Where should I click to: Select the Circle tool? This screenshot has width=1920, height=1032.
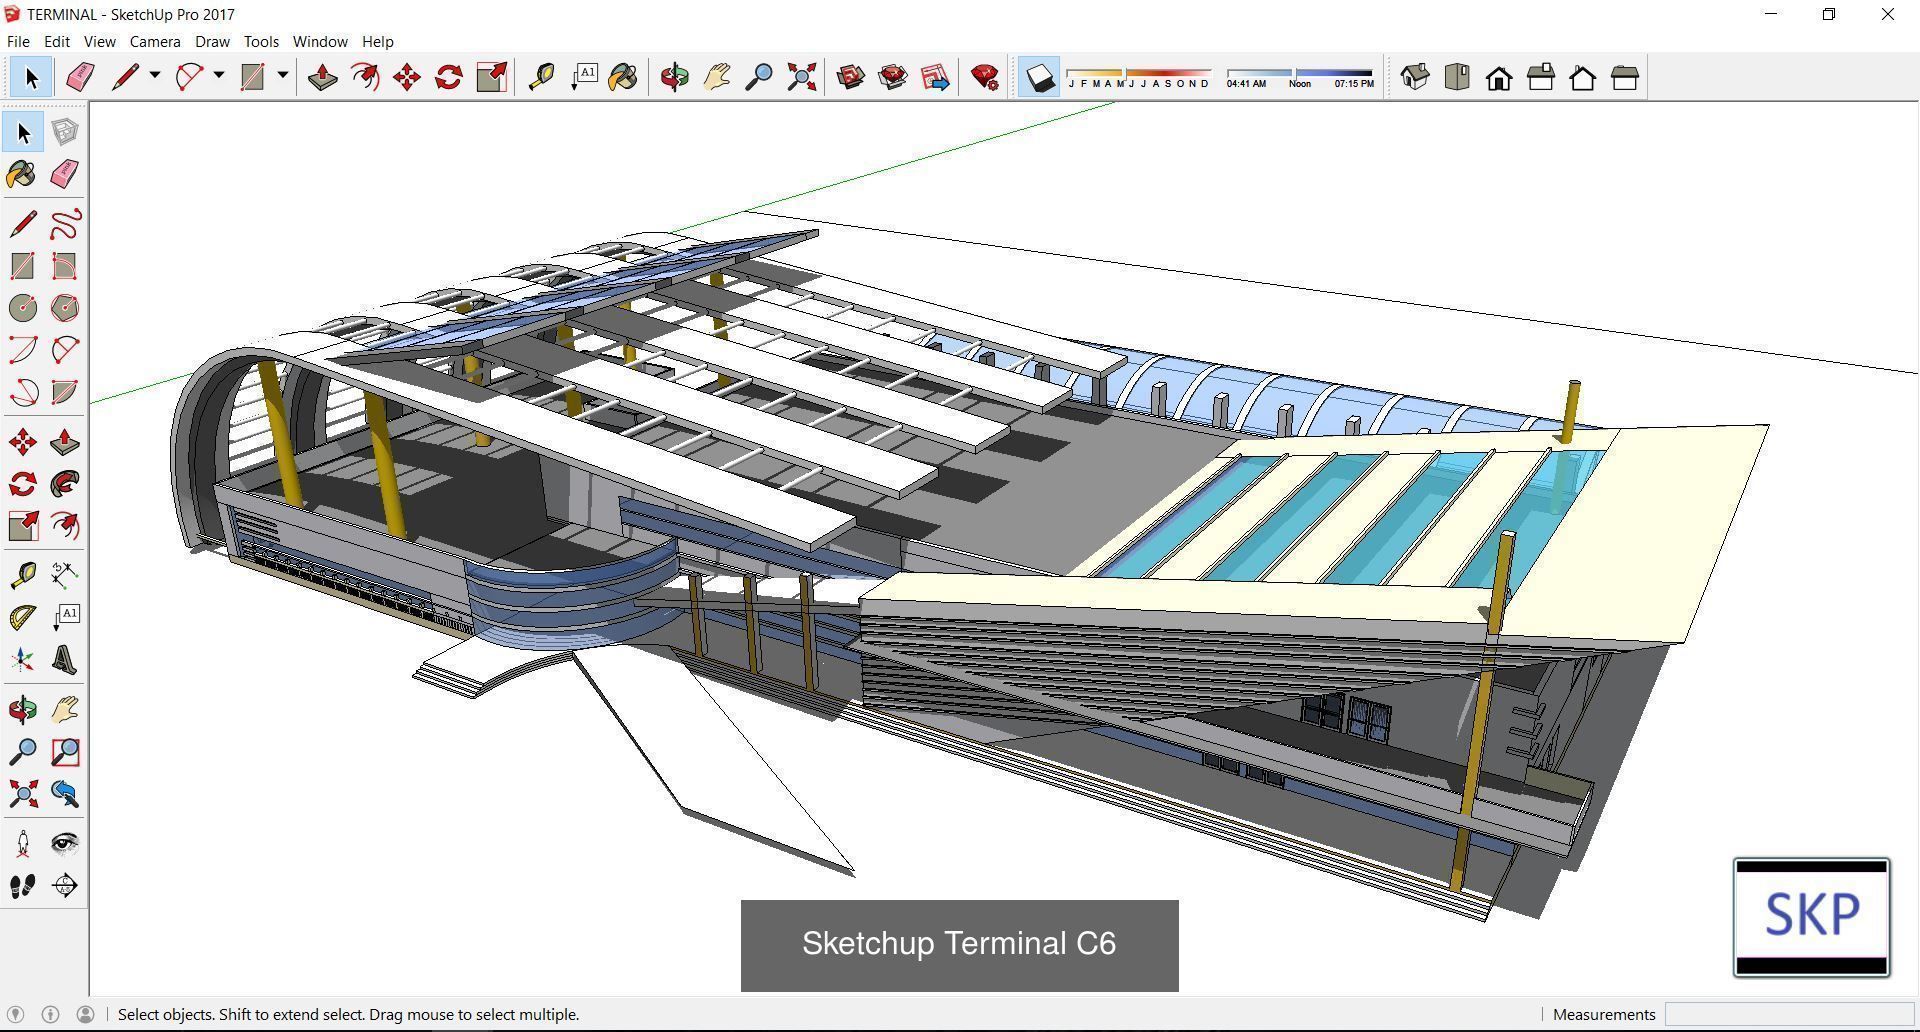click(23, 308)
